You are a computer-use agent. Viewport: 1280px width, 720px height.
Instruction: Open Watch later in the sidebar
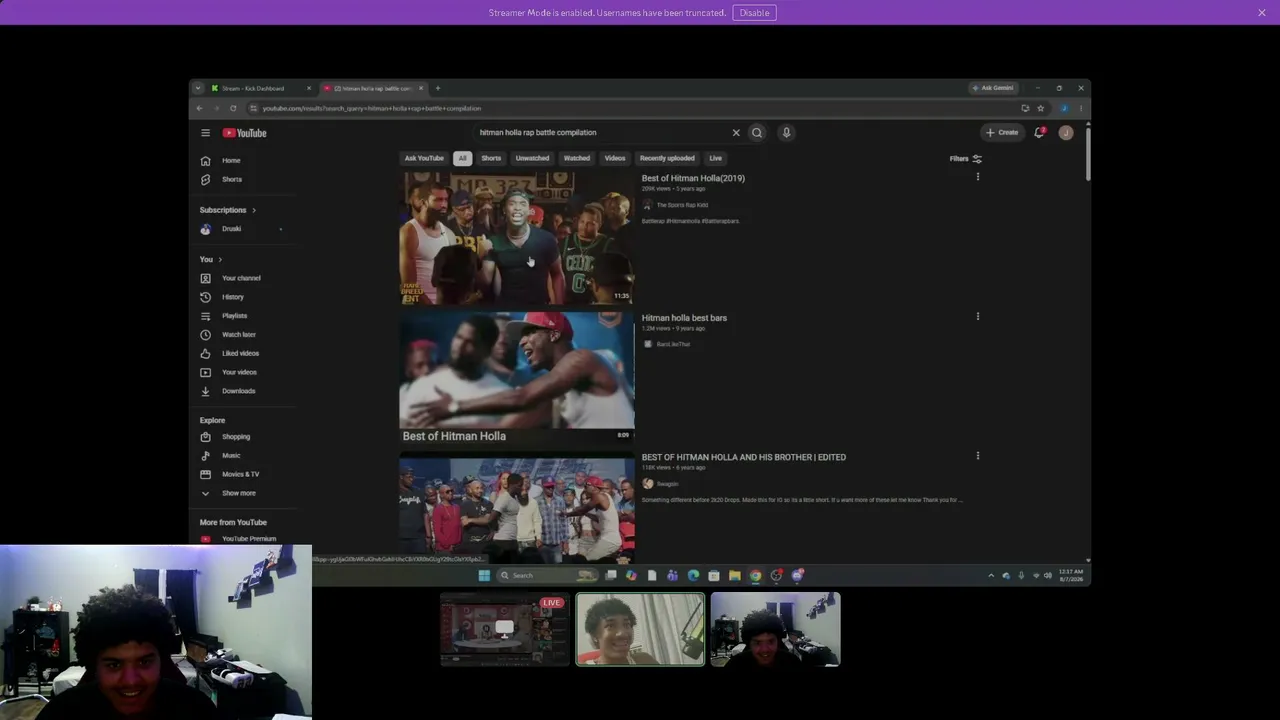click(229, 335)
